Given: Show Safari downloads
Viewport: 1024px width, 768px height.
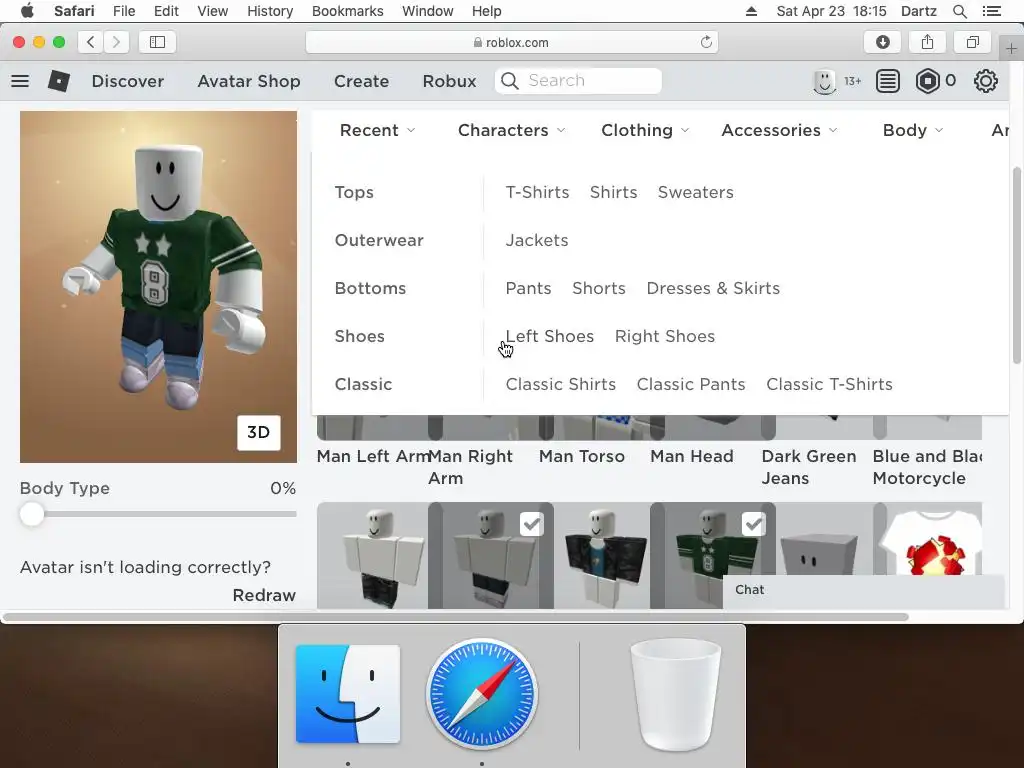Looking at the screenshot, I should pos(882,42).
